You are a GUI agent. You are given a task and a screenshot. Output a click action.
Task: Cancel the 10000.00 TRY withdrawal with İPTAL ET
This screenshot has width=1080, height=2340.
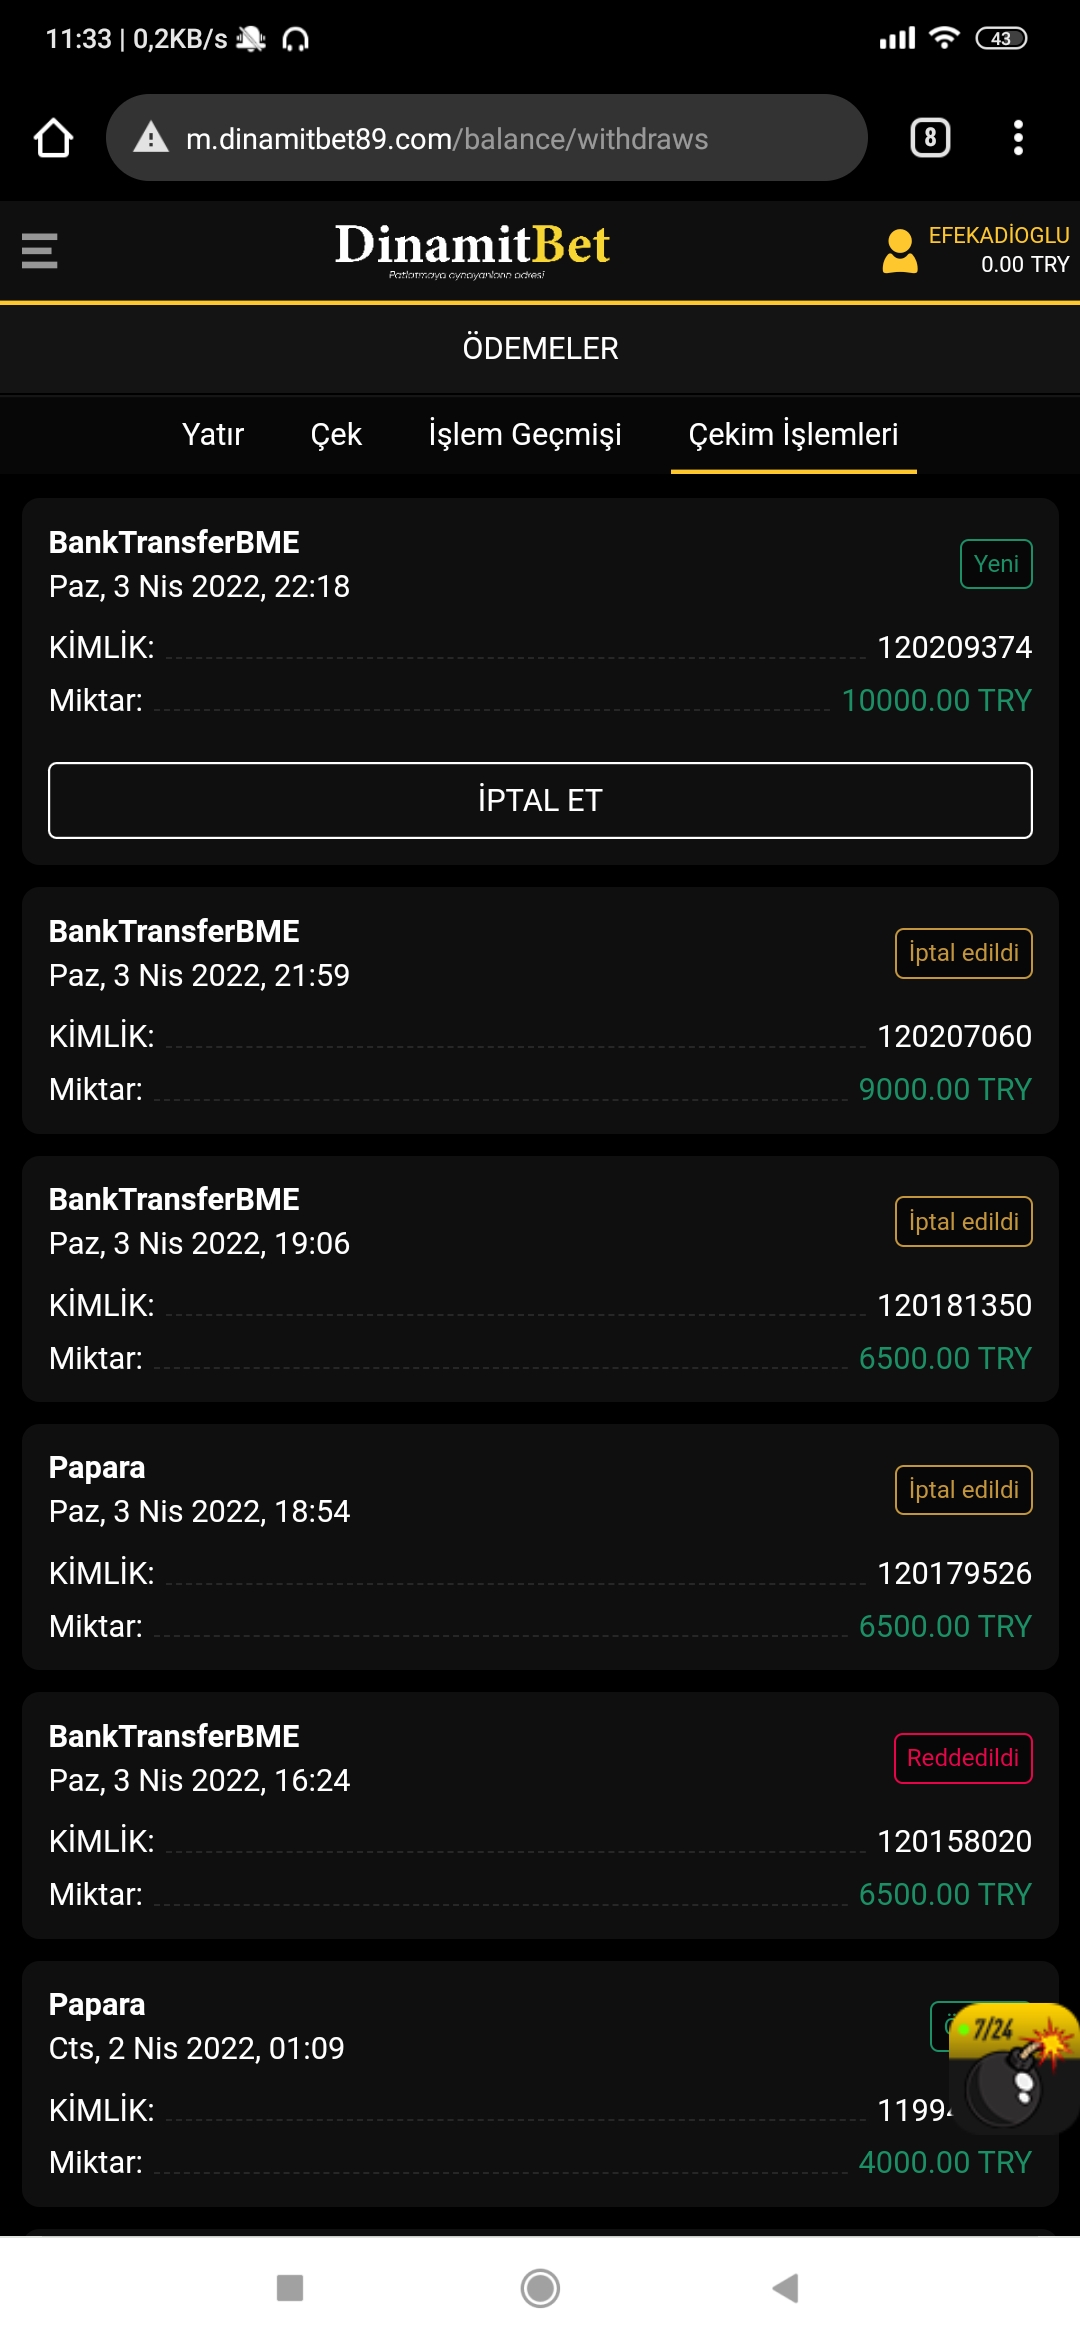point(540,800)
